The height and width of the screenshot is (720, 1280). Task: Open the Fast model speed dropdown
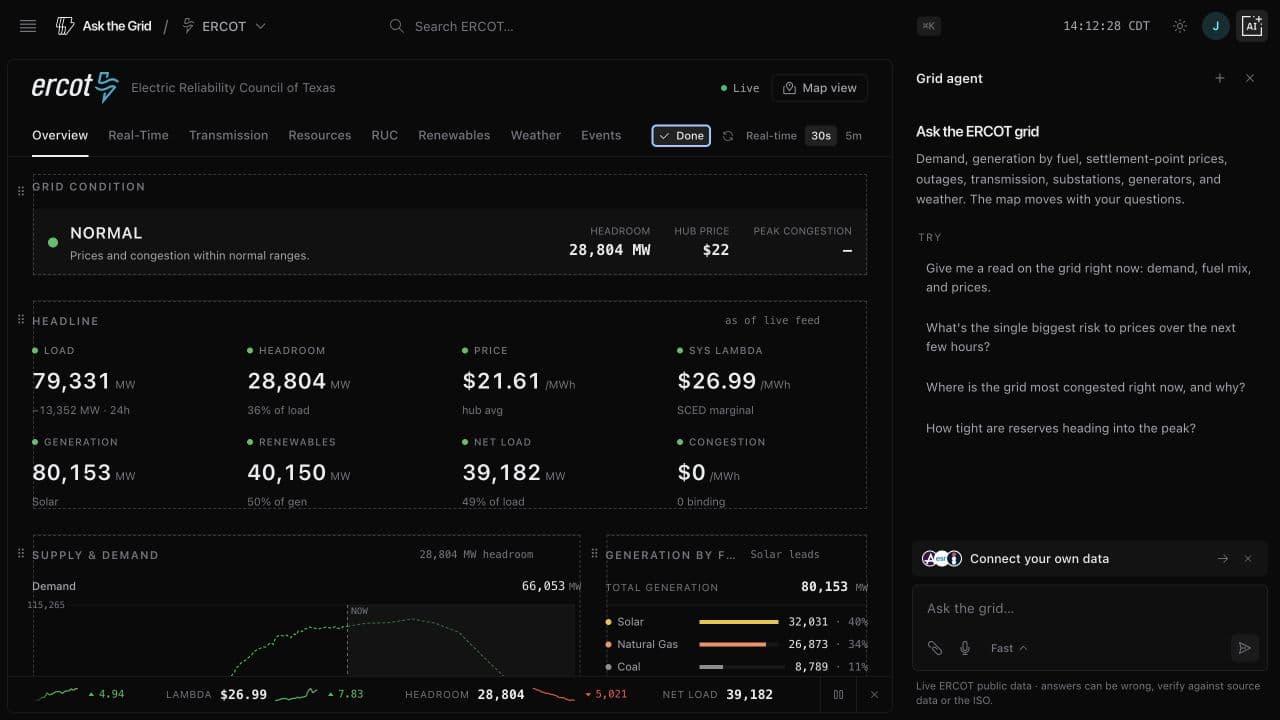1008,648
